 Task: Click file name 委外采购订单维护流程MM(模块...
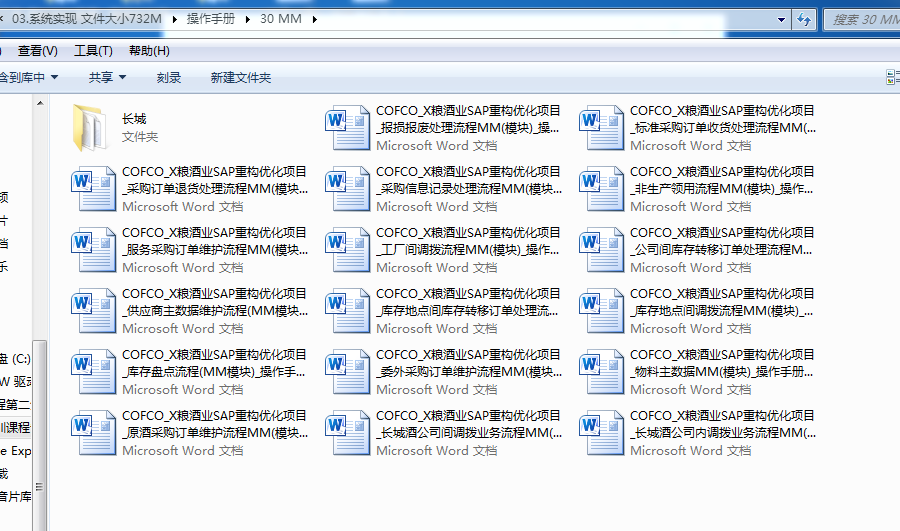pyautogui.click(x=469, y=371)
